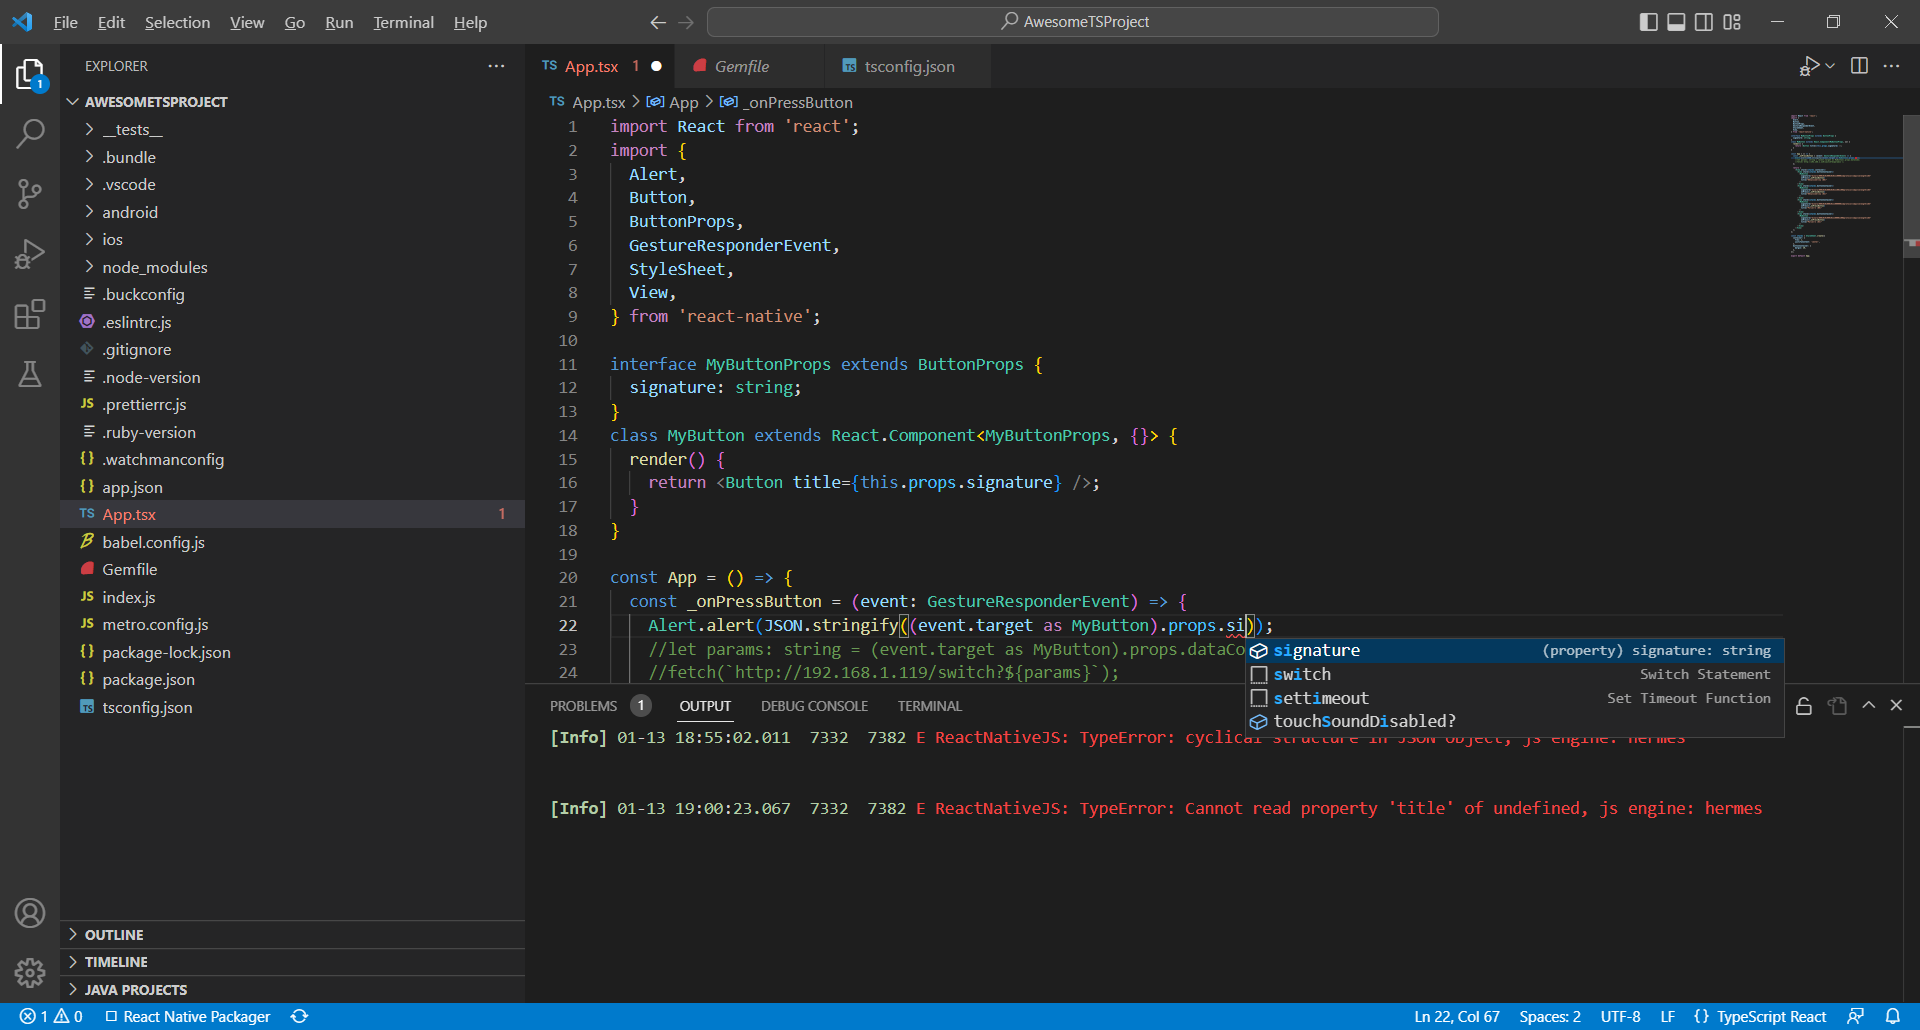Image resolution: width=1920 pixels, height=1030 pixels.
Task: Click the AwesomeTSProject command center search
Action: coord(1073,22)
